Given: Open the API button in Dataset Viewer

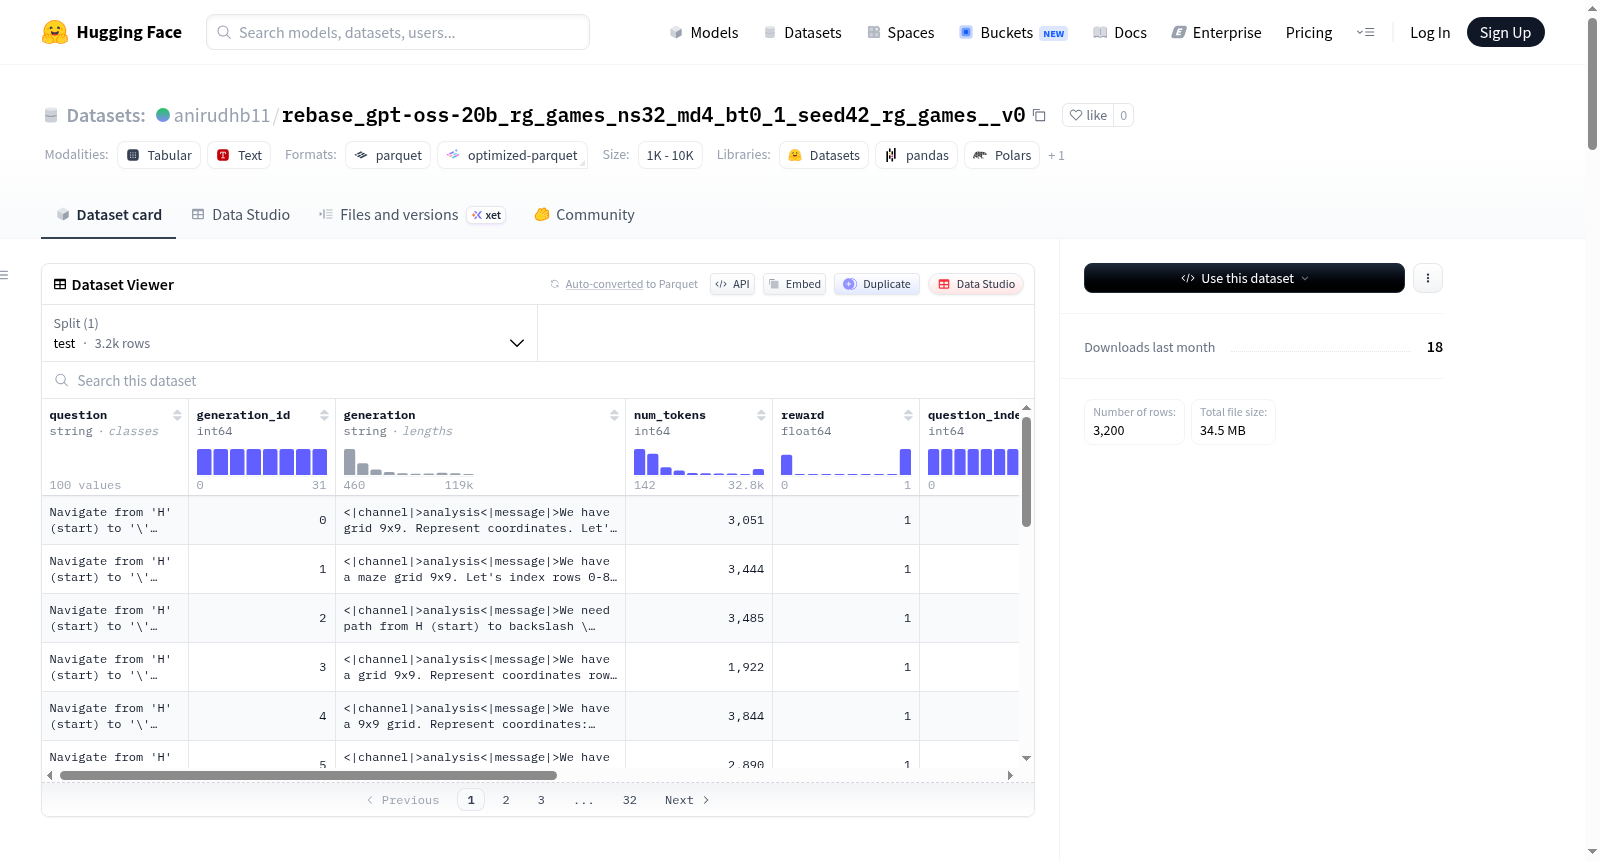Looking at the screenshot, I should (x=732, y=284).
